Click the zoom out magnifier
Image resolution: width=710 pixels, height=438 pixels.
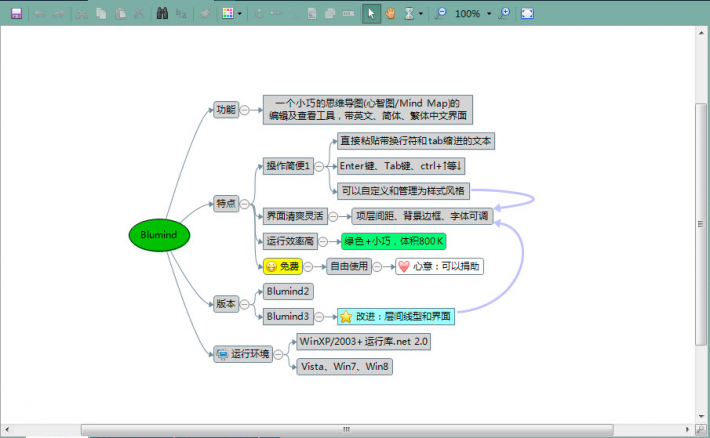(440, 14)
